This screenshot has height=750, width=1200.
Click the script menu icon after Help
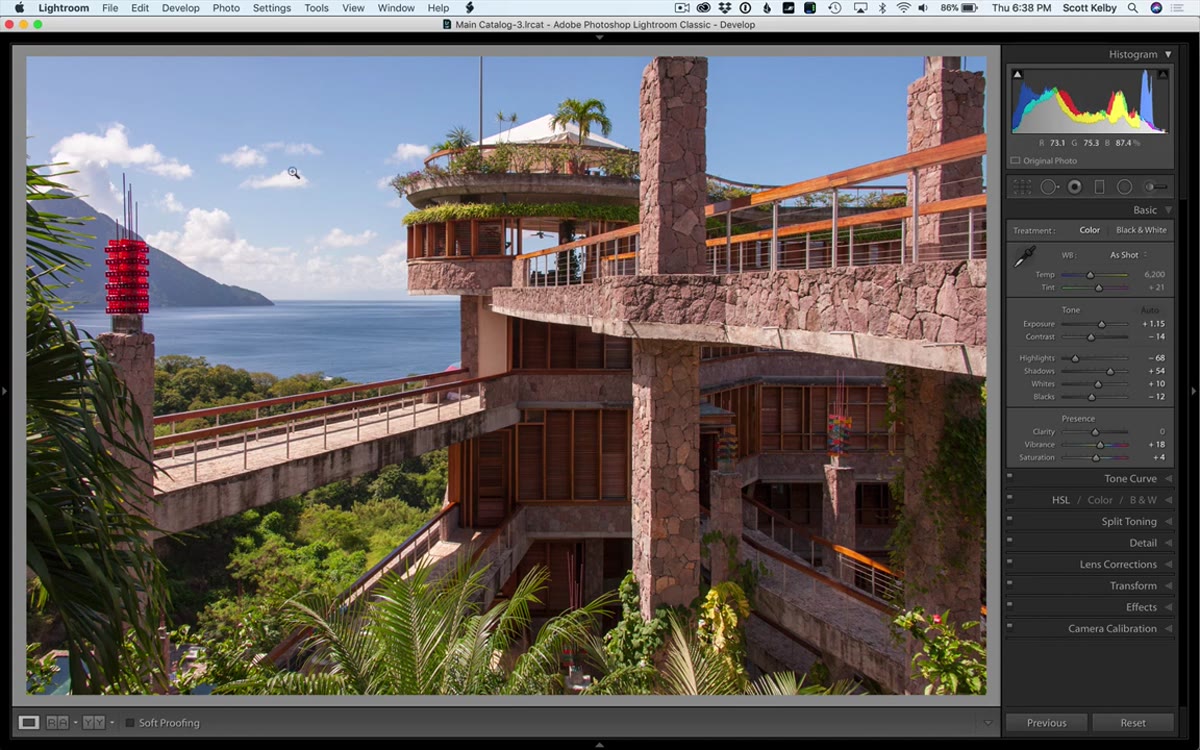[469, 8]
